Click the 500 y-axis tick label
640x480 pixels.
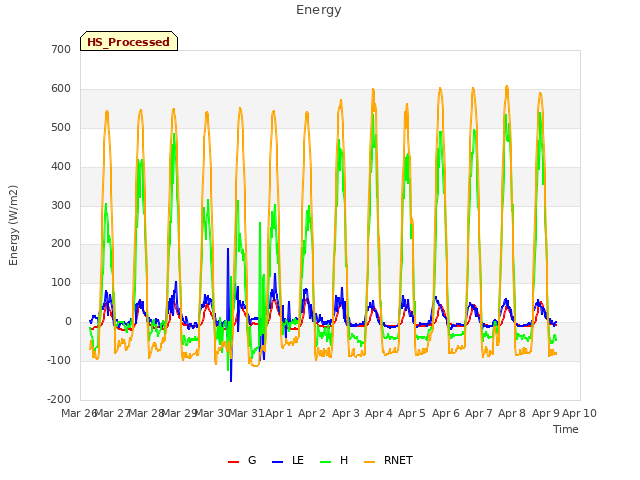click(61, 127)
